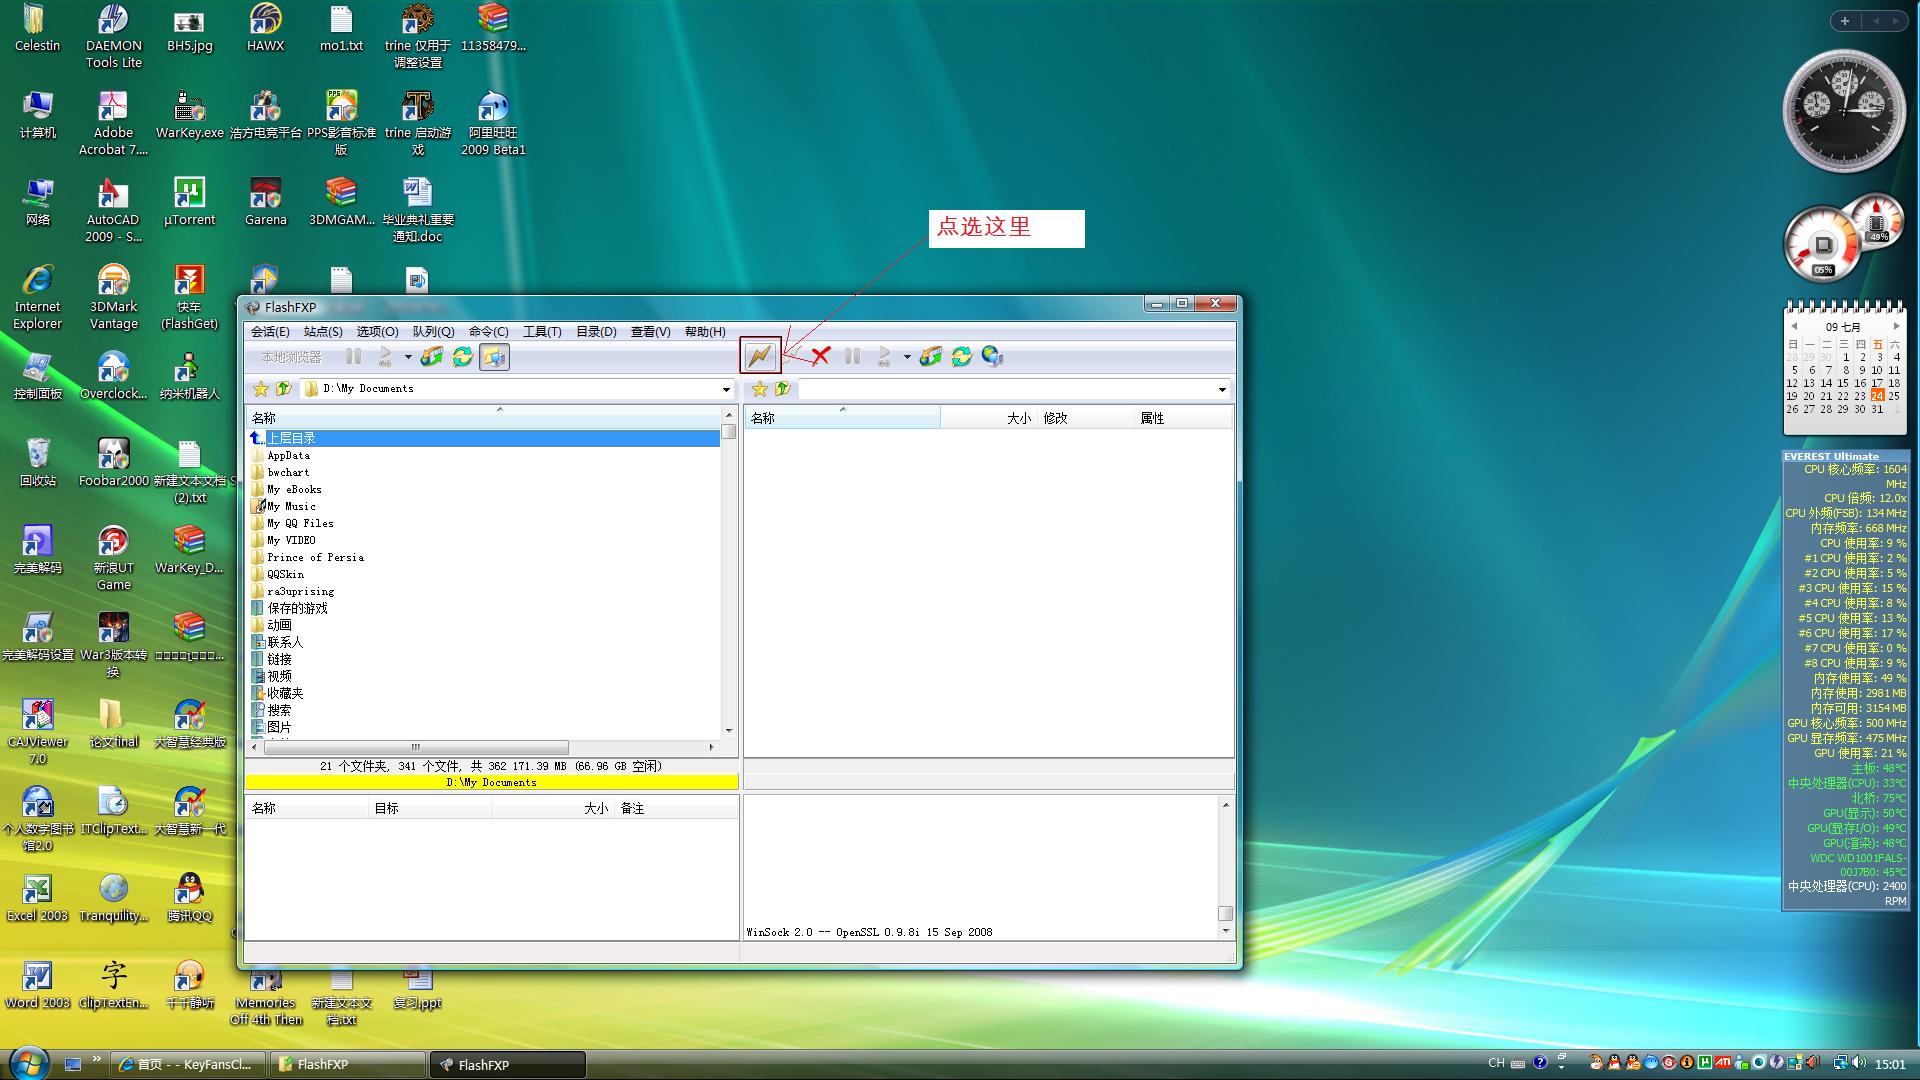Select the AppData folder

tap(288, 456)
